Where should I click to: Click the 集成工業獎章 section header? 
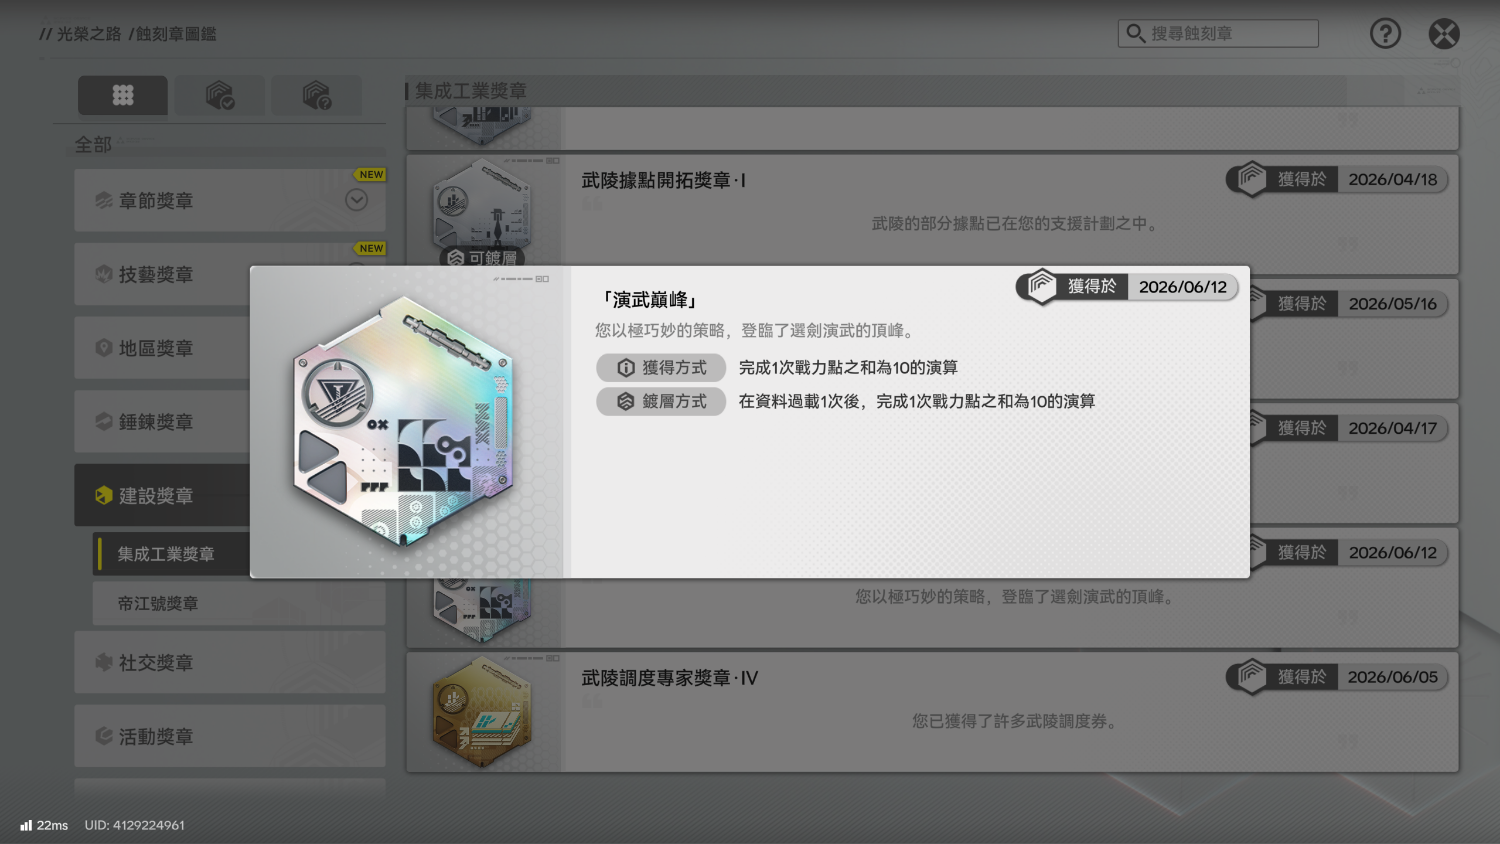tap(471, 91)
